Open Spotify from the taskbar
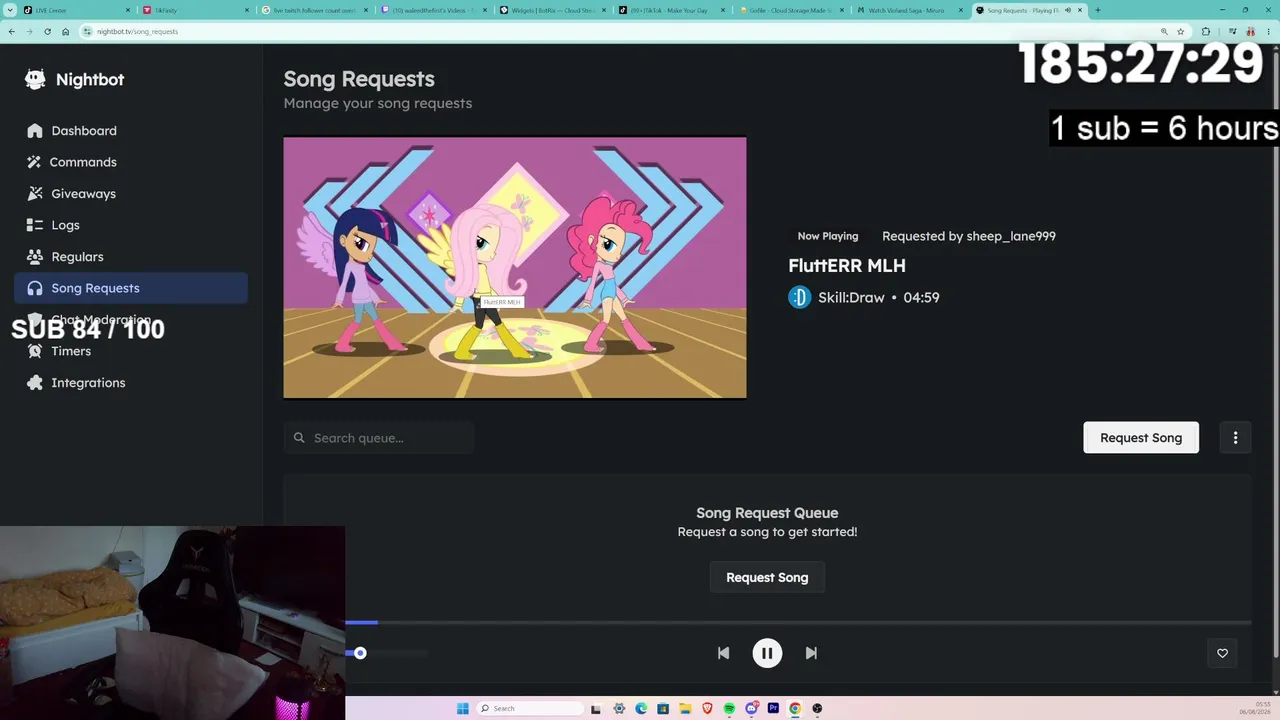1280x720 pixels. 729,708
